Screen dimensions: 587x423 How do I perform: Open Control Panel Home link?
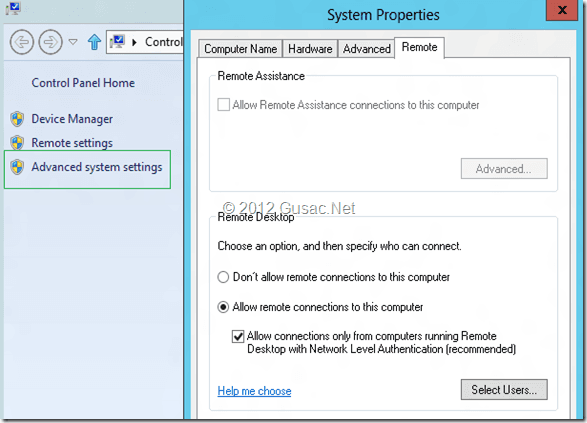point(83,83)
